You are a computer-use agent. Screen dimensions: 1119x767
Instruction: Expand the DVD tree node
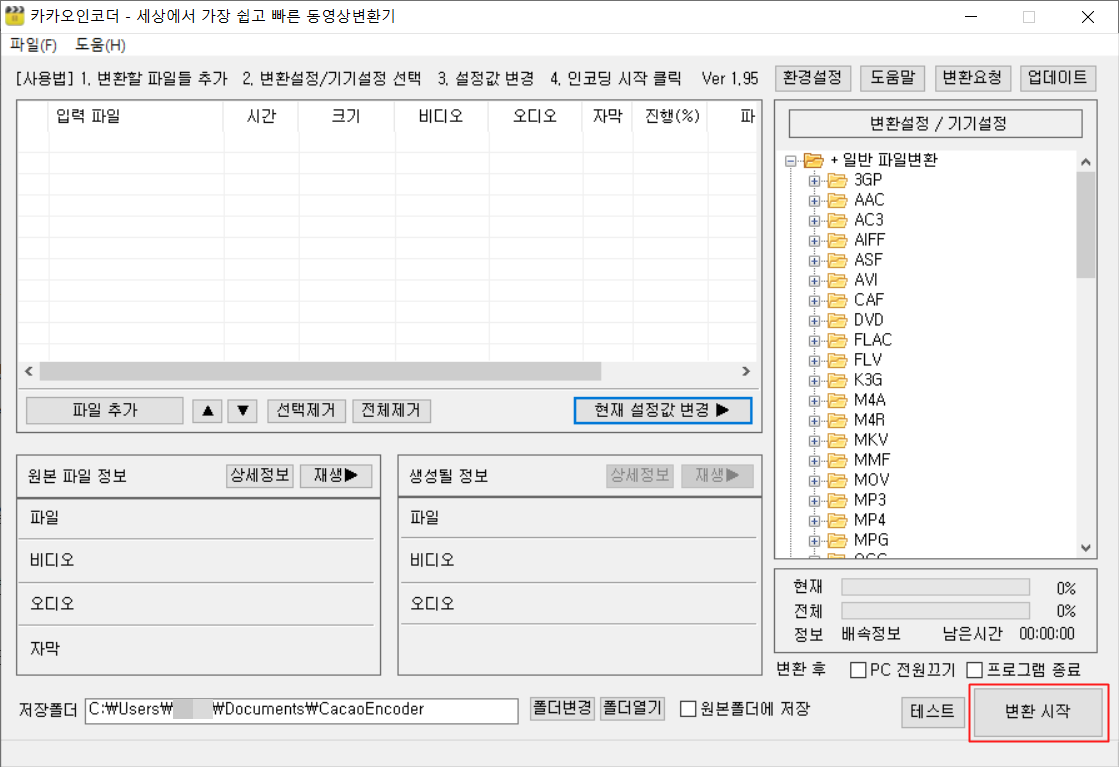[x=814, y=320]
